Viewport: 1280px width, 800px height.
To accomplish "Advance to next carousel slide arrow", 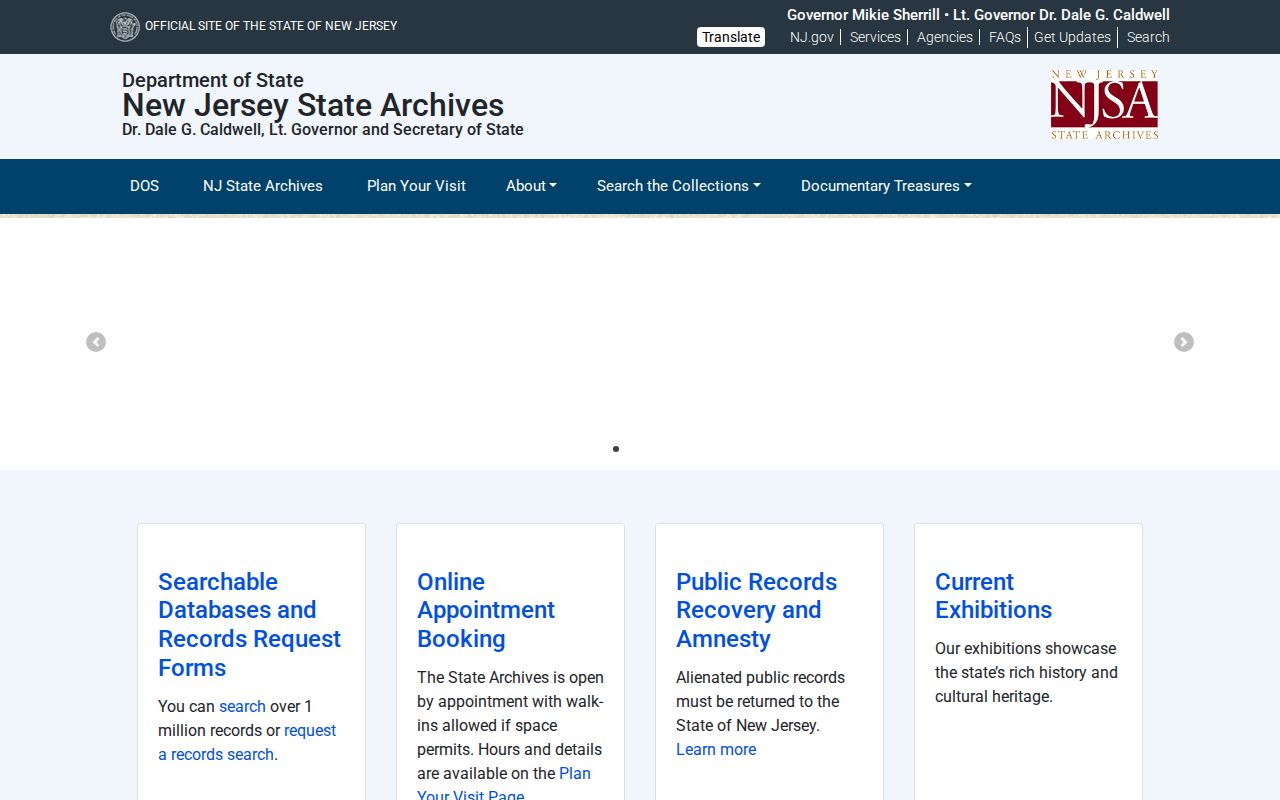I will click(x=1184, y=342).
